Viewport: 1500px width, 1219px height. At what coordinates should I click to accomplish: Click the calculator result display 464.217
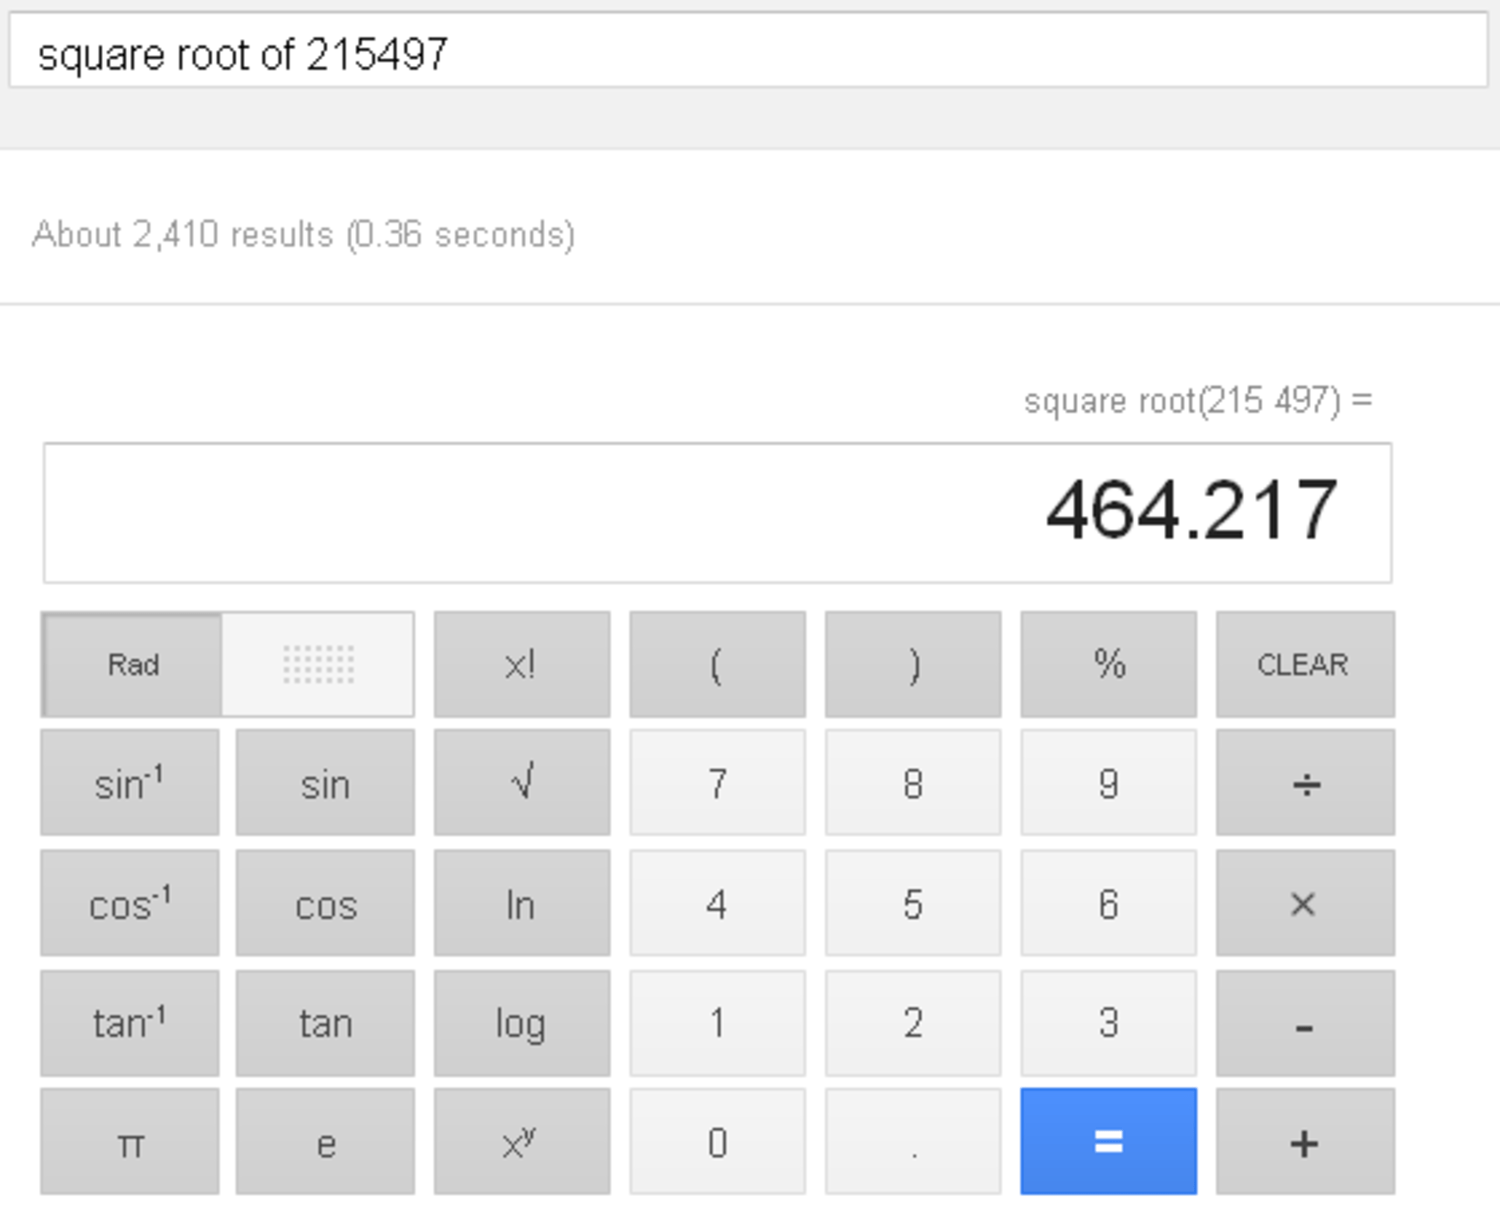pyautogui.click(x=717, y=512)
